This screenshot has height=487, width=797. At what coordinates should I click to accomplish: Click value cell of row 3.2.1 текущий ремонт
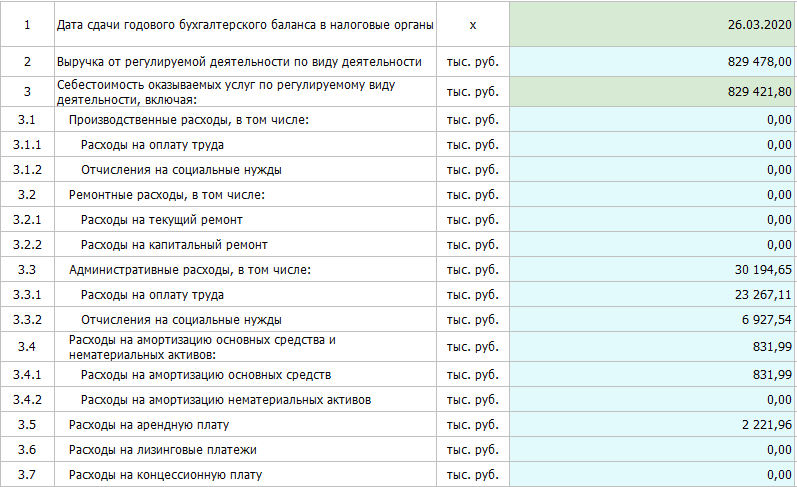653,220
